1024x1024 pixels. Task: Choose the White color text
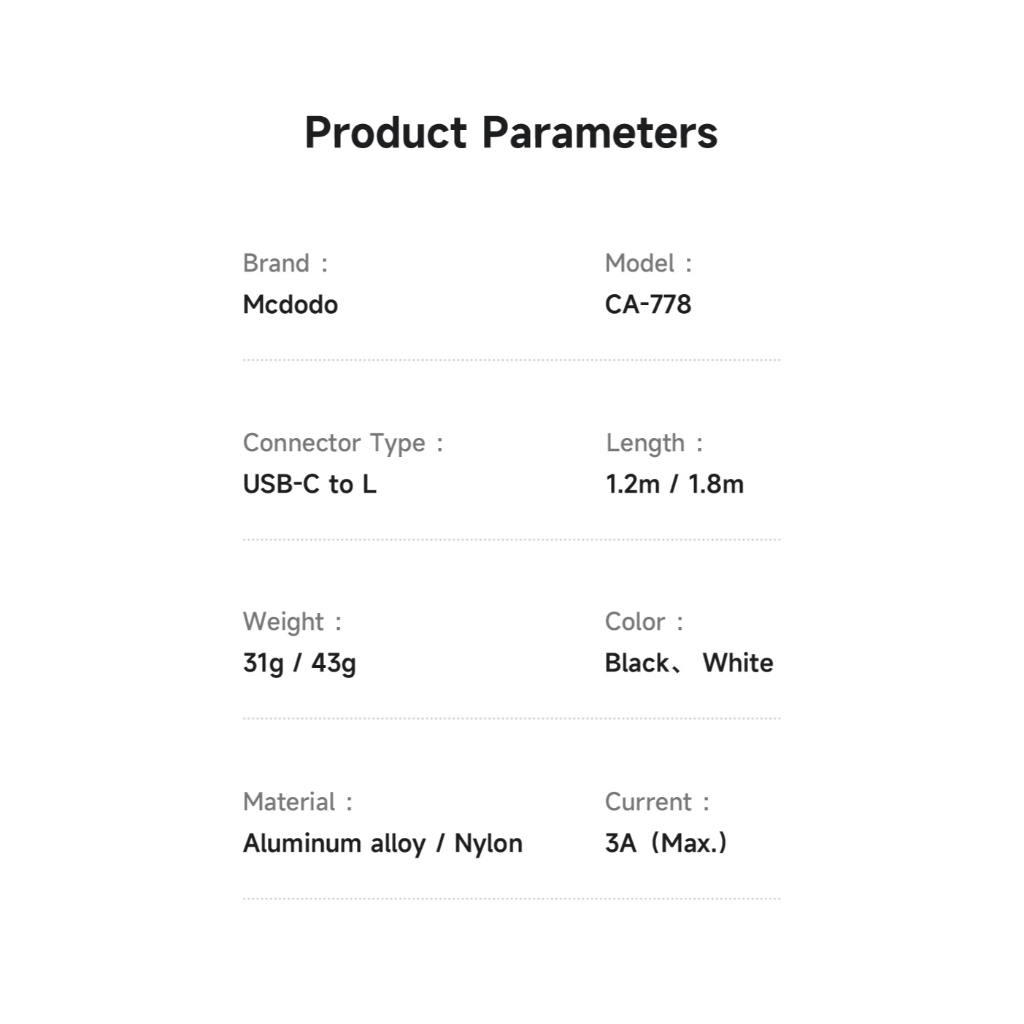click(x=738, y=663)
